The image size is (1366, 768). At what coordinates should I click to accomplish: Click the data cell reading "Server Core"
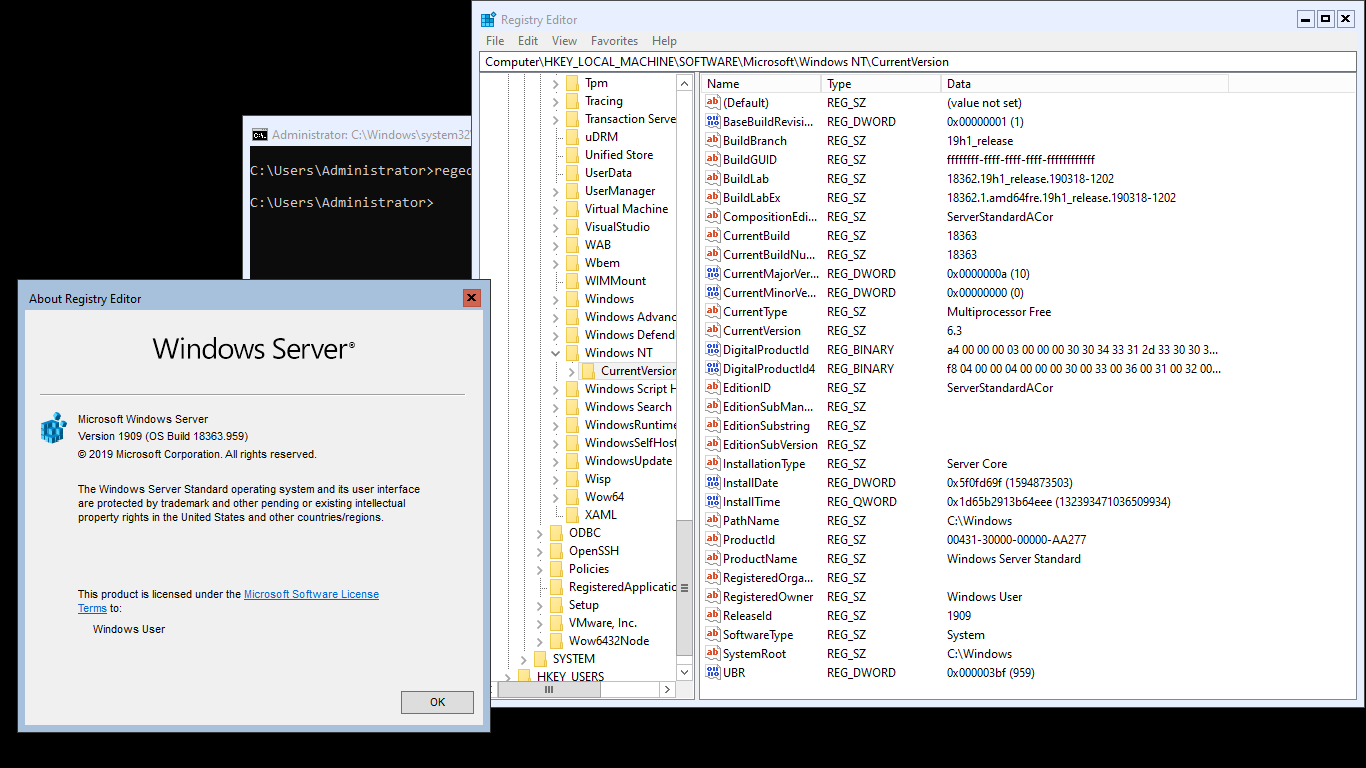pyautogui.click(x=977, y=464)
